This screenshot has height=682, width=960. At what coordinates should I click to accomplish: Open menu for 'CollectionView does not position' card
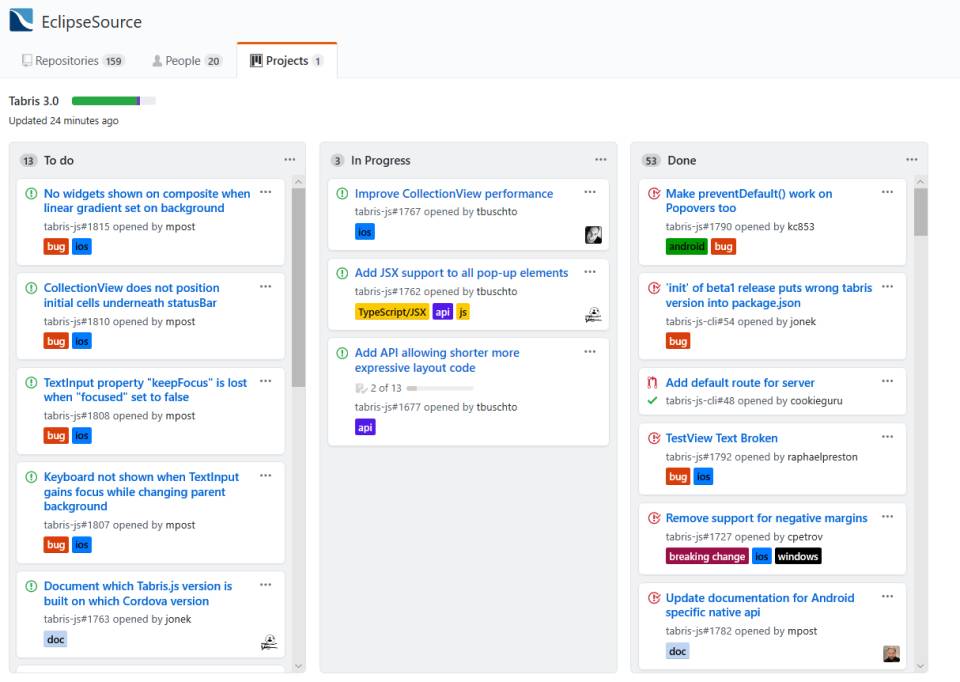click(x=266, y=287)
